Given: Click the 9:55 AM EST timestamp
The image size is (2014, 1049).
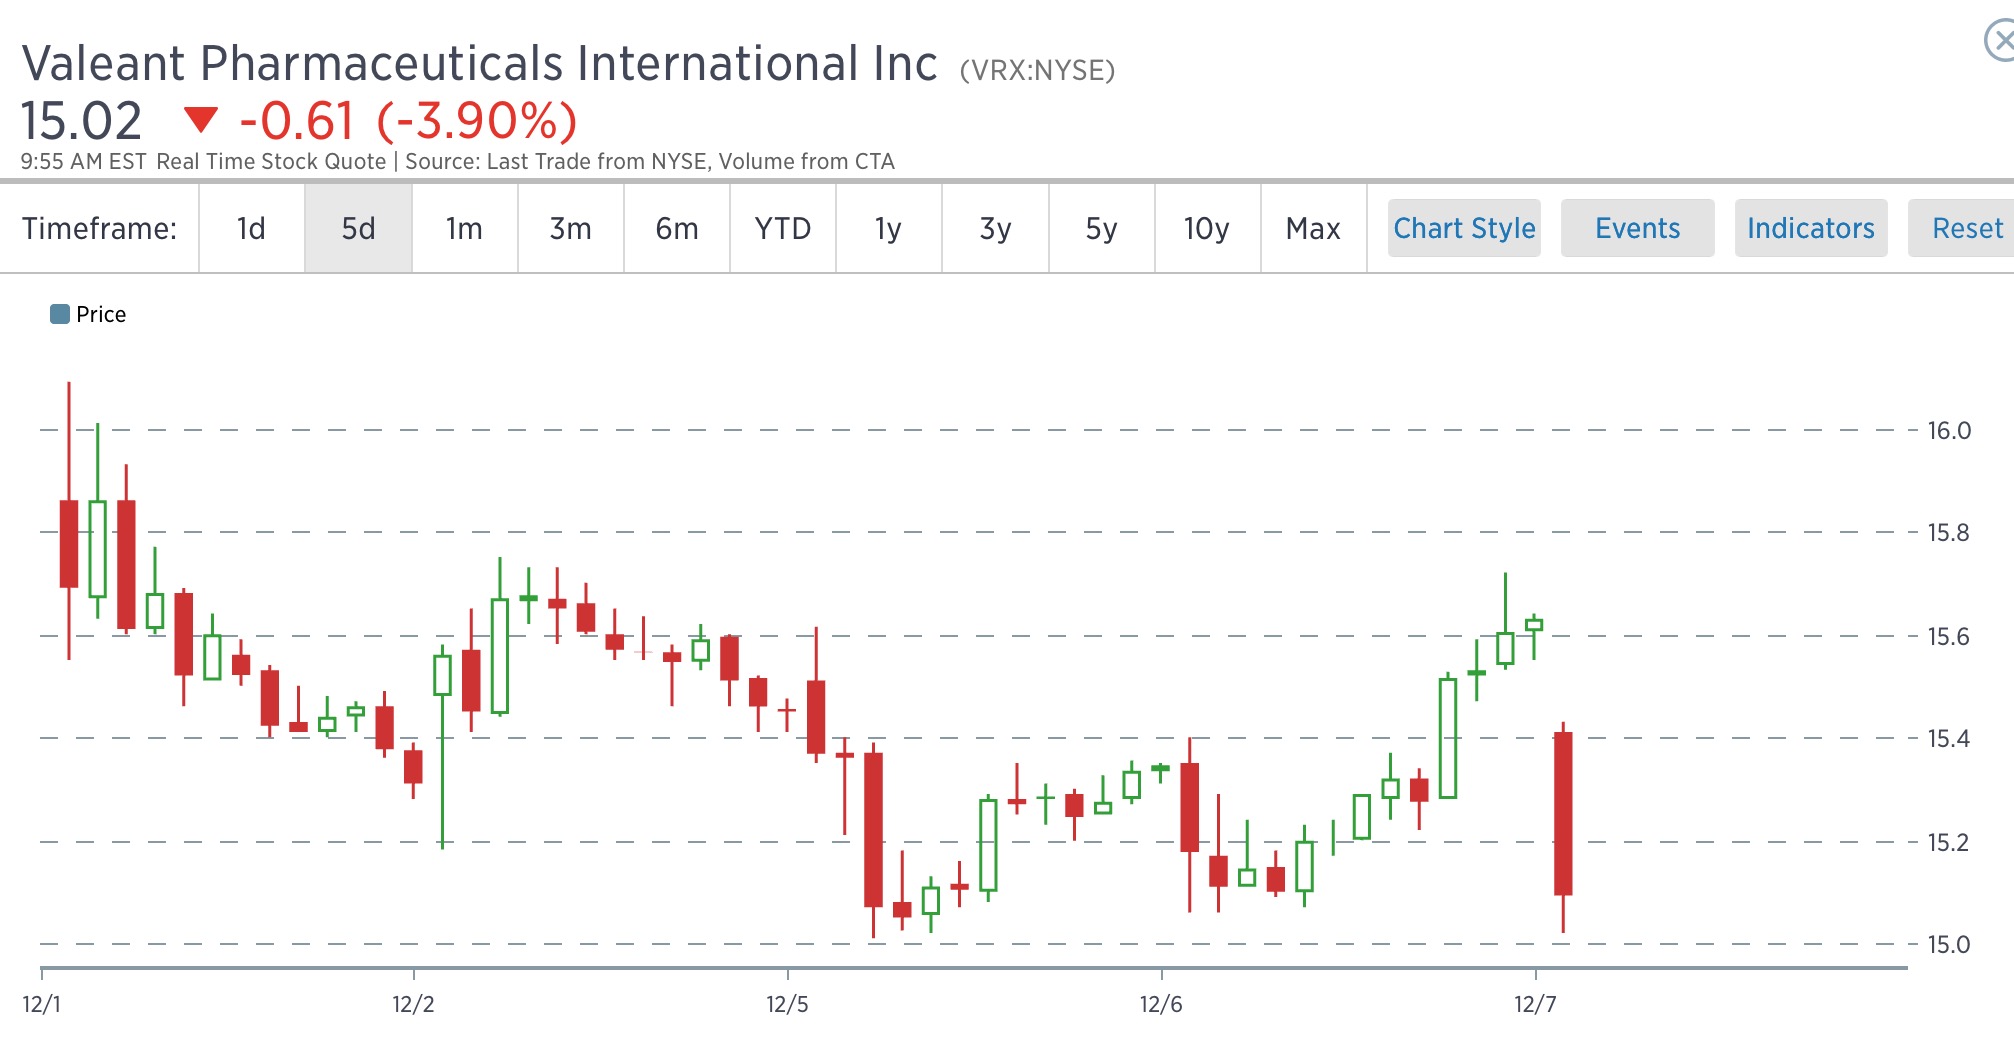Looking at the screenshot, I should pyautogui.click(x=84, y=162).
